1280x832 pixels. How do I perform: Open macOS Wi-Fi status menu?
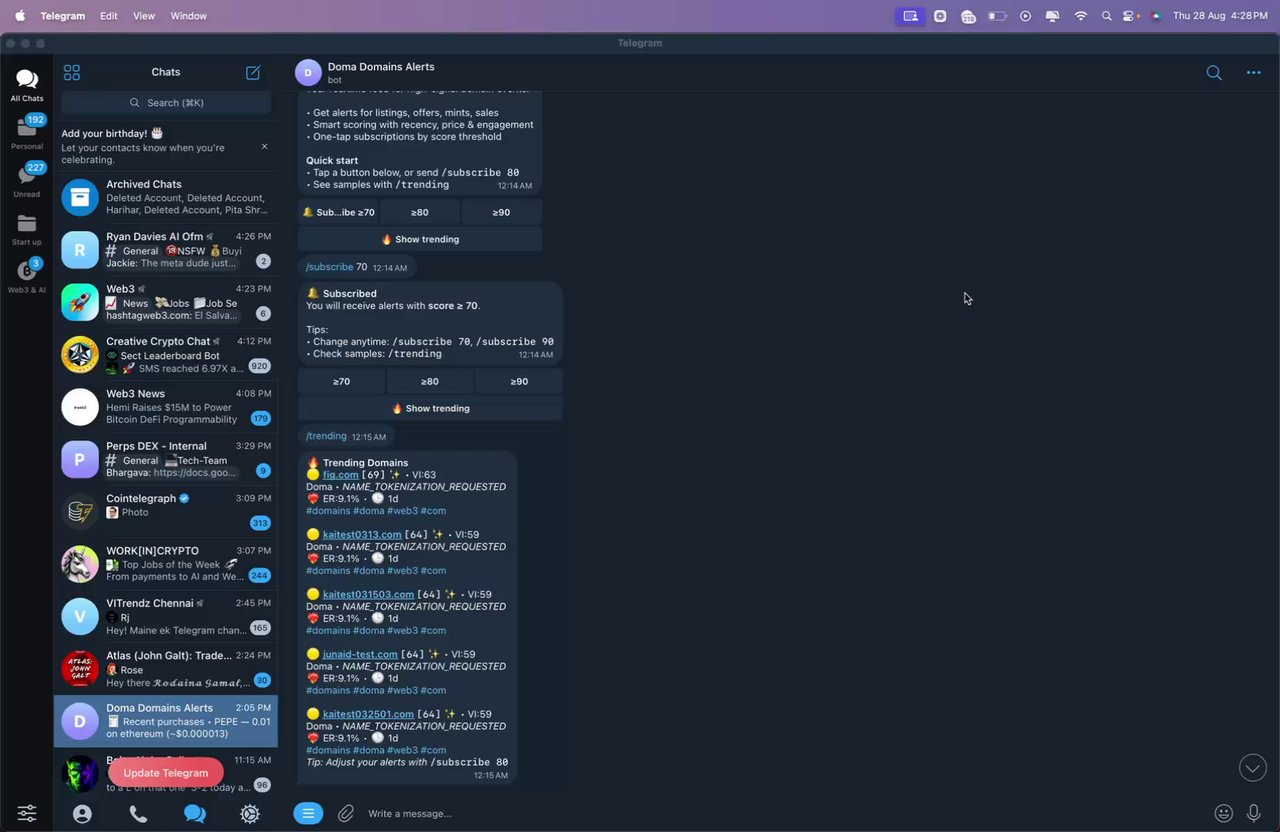click(x=1080, y=16)
